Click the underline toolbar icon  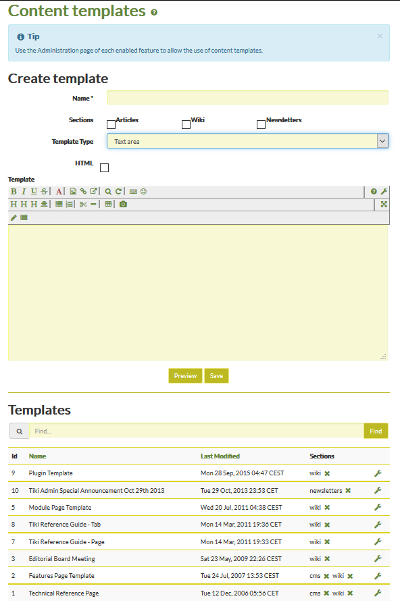tap(34, 191)
